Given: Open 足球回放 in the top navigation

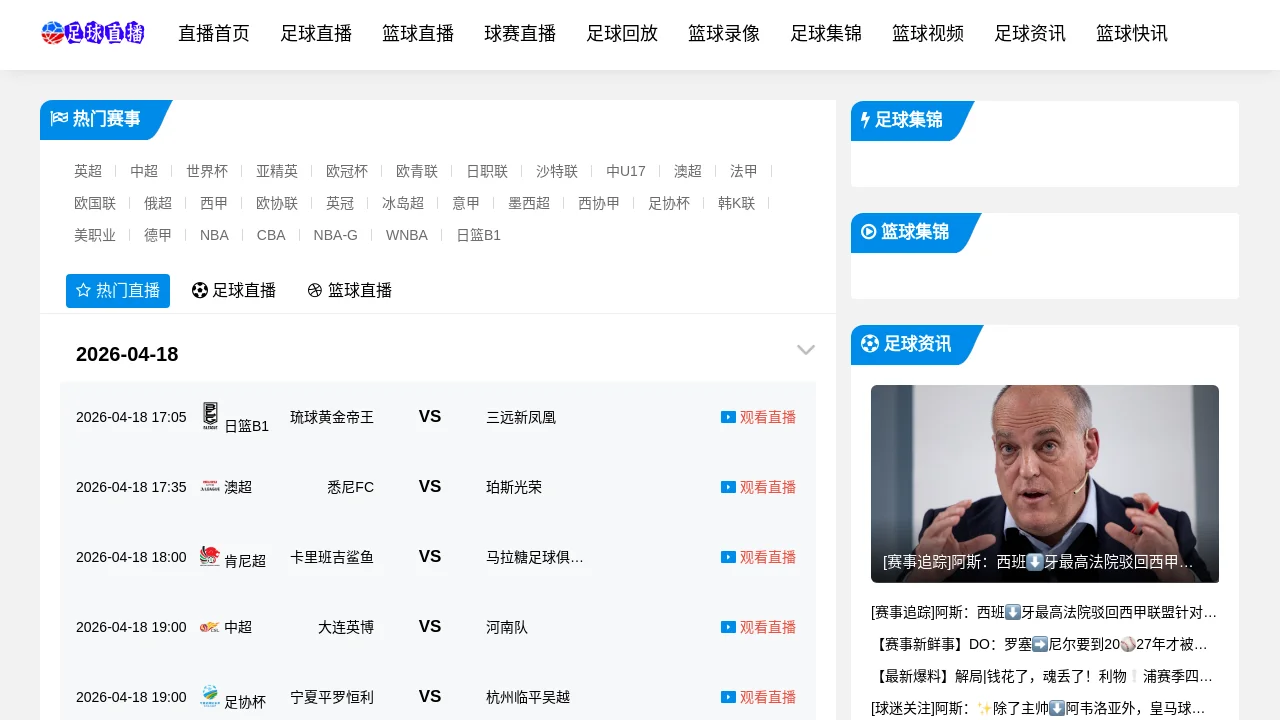Looking at the screenshot, I should (622, 34).
